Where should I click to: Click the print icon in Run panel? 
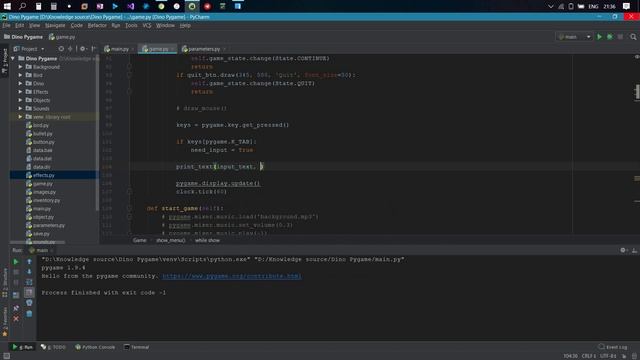(29, 303)
